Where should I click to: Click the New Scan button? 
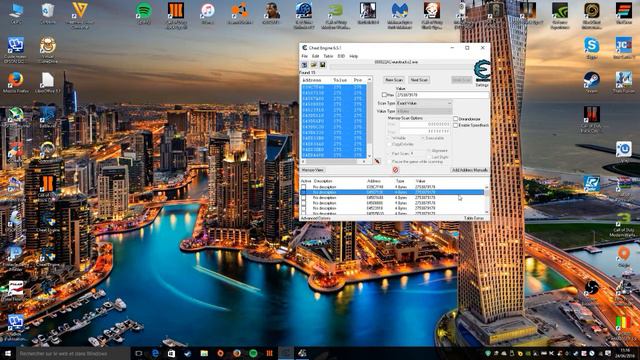394,80
